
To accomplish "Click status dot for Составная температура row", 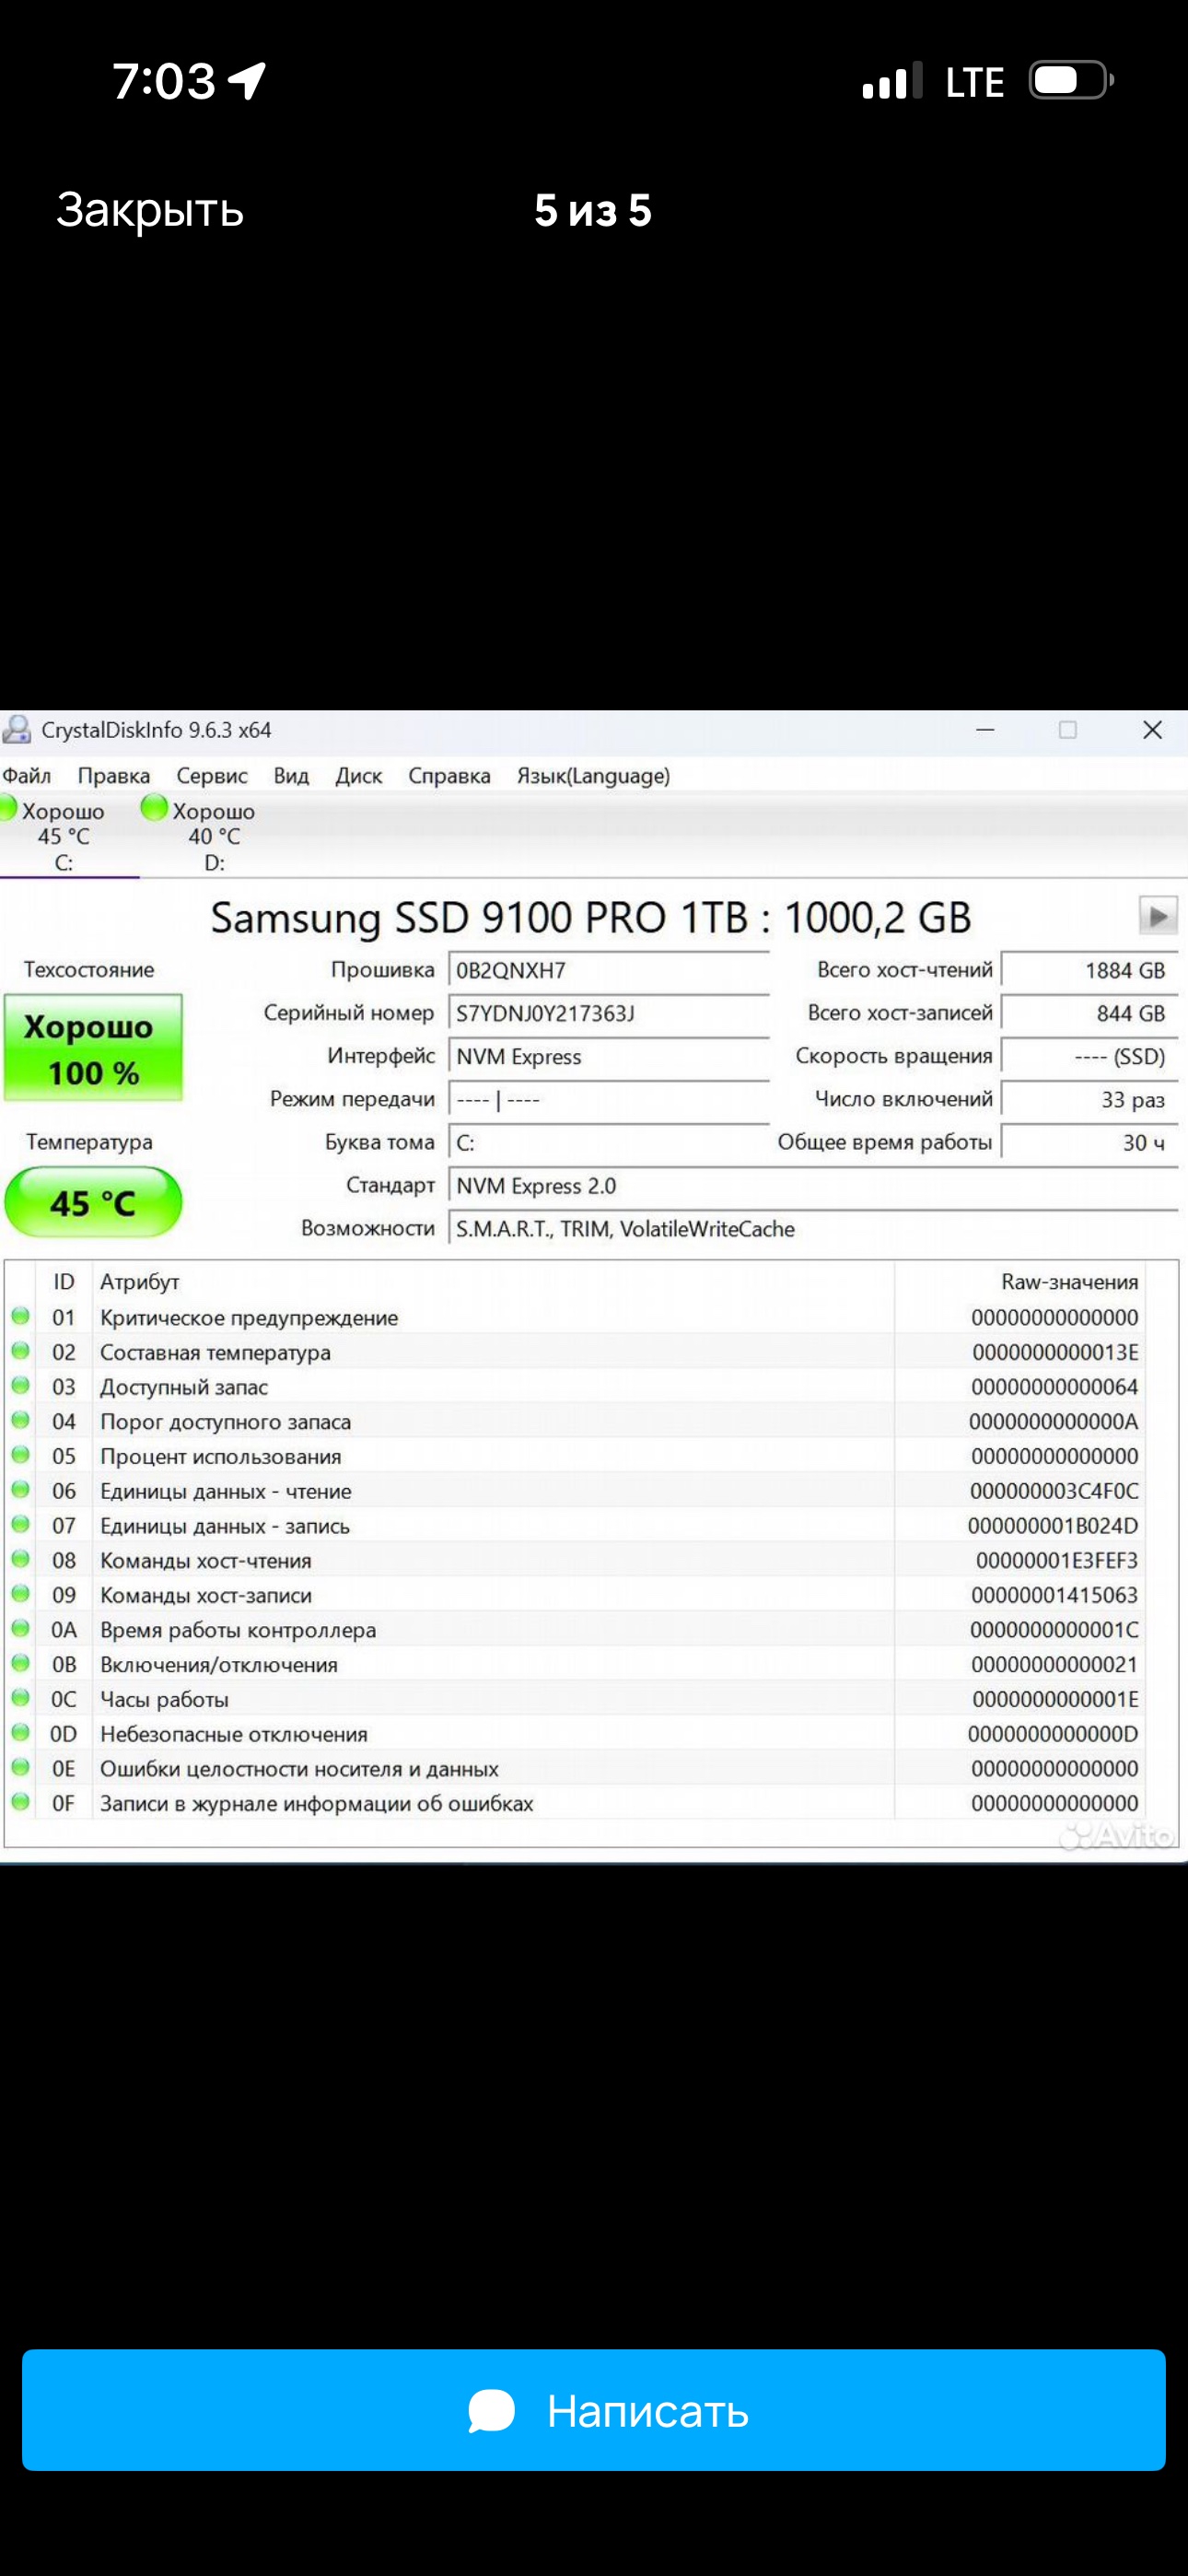I will pyautogui.click(x=20, y=1351).
